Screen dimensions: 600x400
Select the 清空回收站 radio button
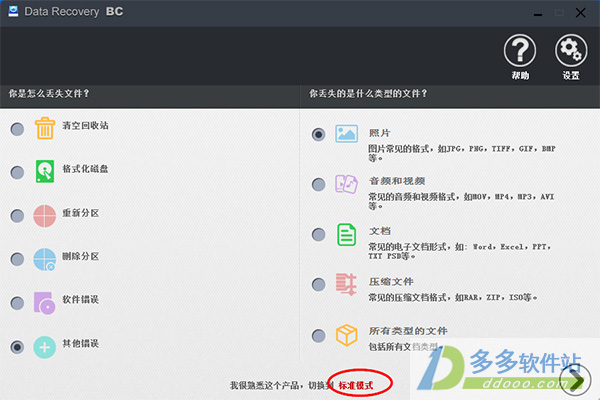point(17,129)
